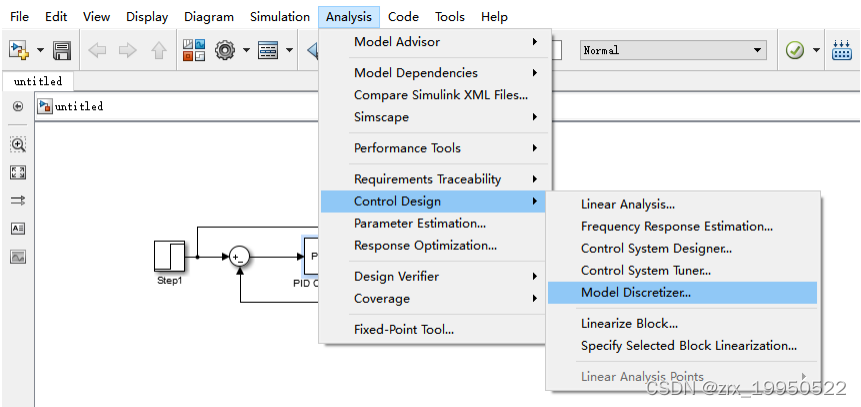Click the New Model toolbar icon
Screen dimensions: 861x407
(x=19, y=51)
